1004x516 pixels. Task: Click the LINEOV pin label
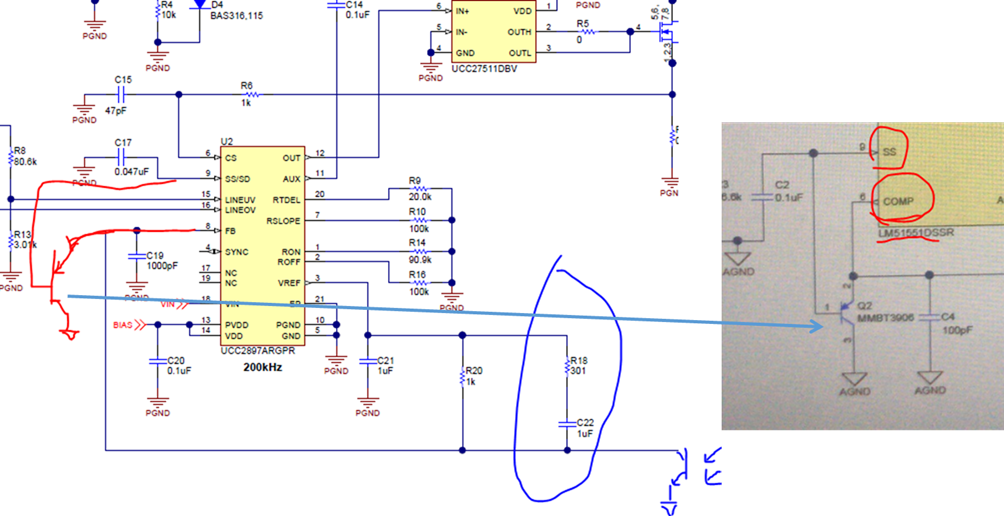[x=240, y=210]
